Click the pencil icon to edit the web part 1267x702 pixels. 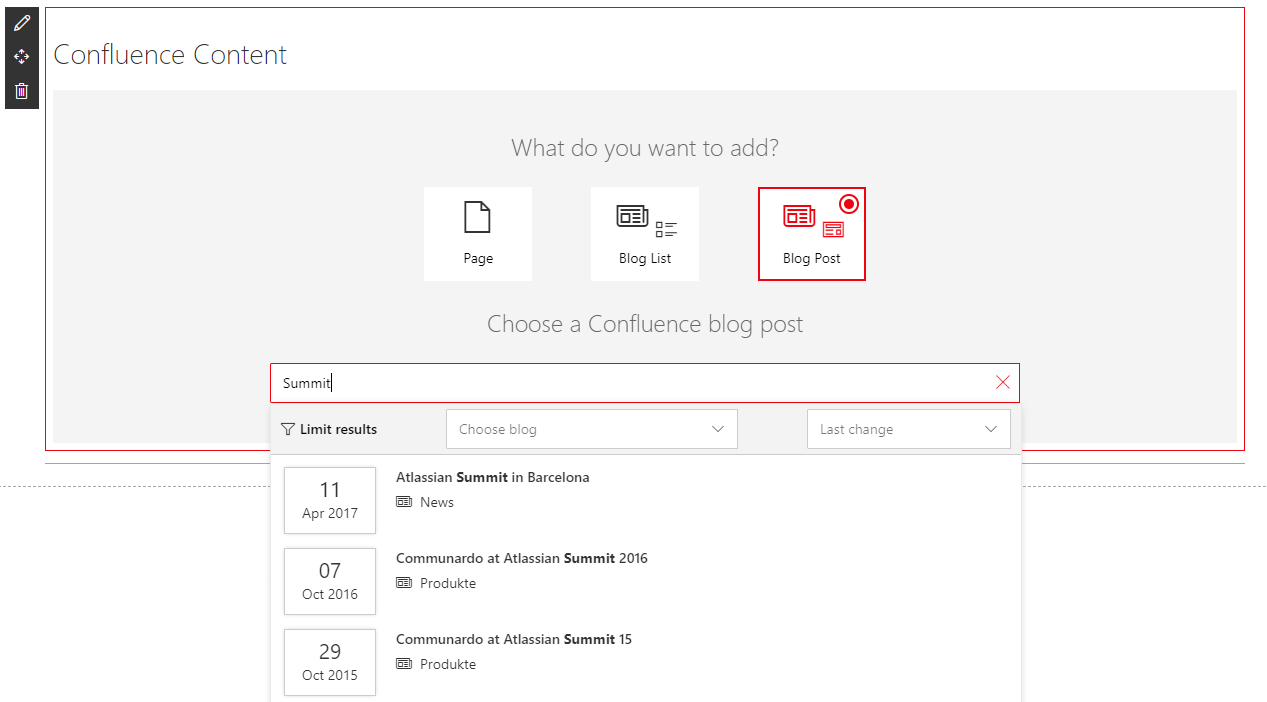click(21, 21)
